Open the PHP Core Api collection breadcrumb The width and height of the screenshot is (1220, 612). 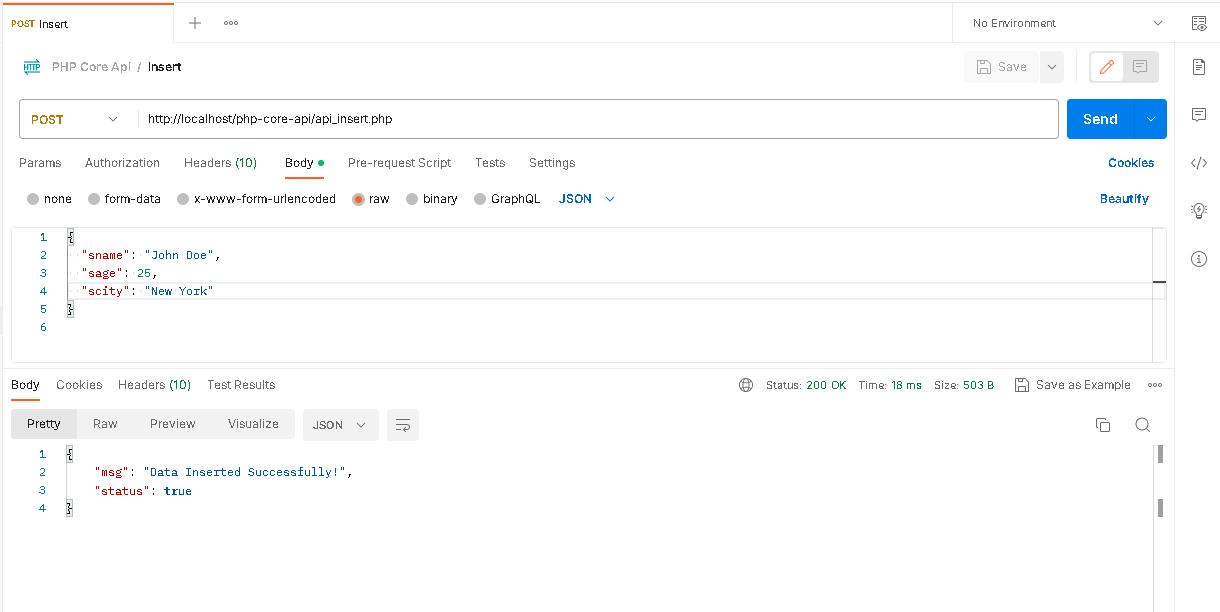point(91,67)
